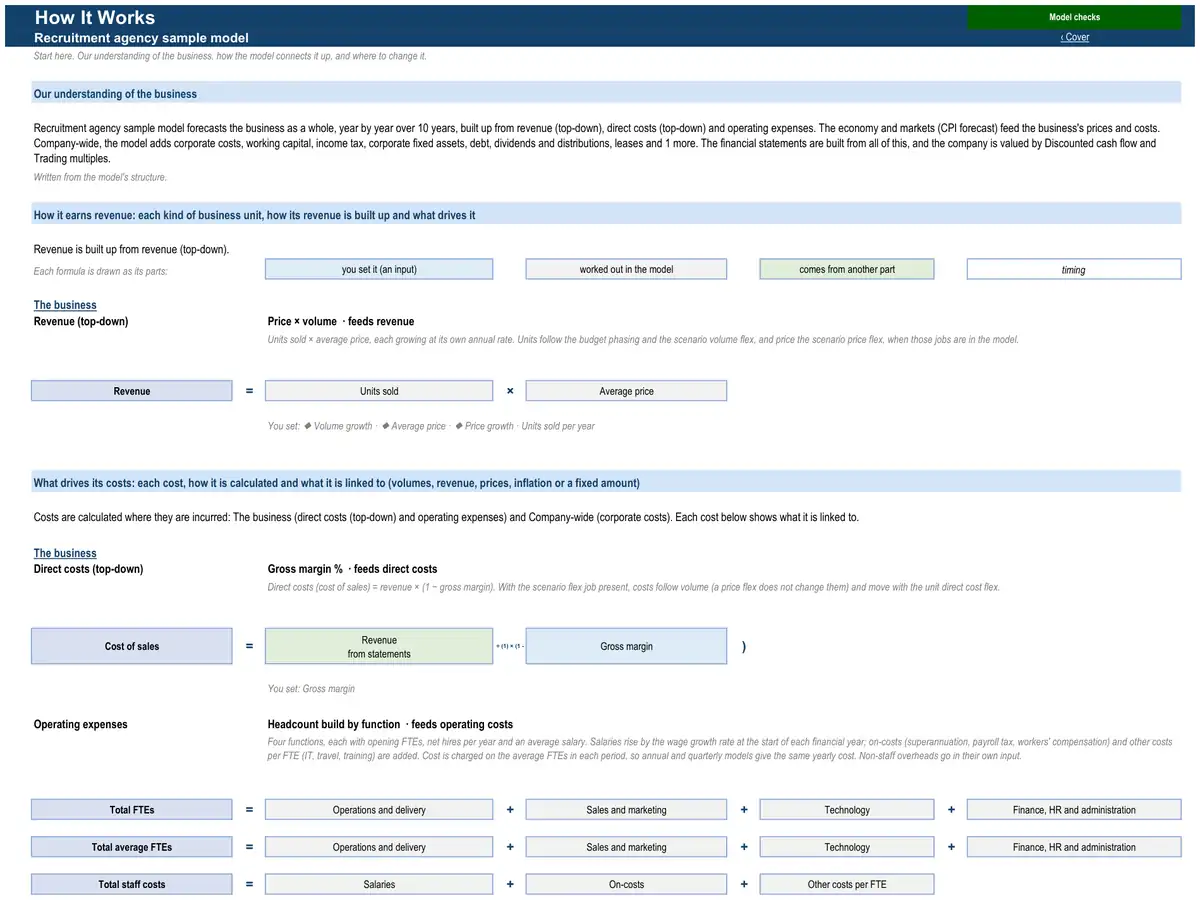Click 'Revenue is built up from revenue (top-down).' text
This screenshot has height=900, width=1200.
click(131, 249)
